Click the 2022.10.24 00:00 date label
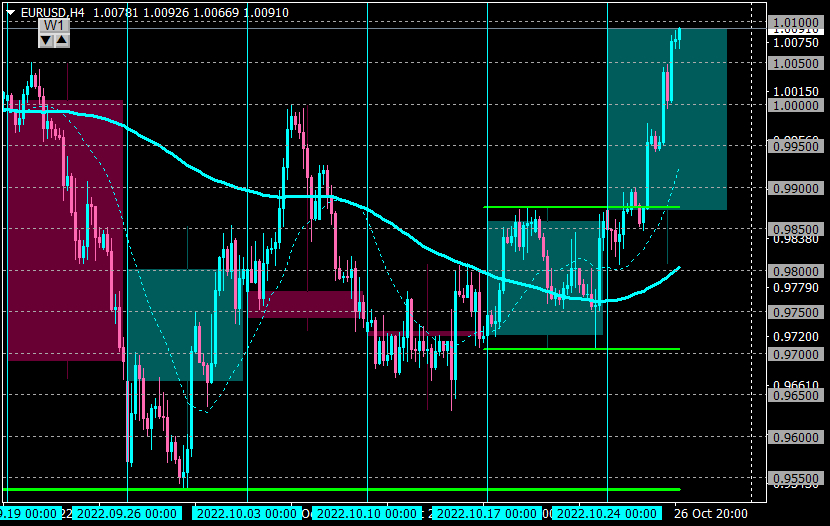 [607, 513]
